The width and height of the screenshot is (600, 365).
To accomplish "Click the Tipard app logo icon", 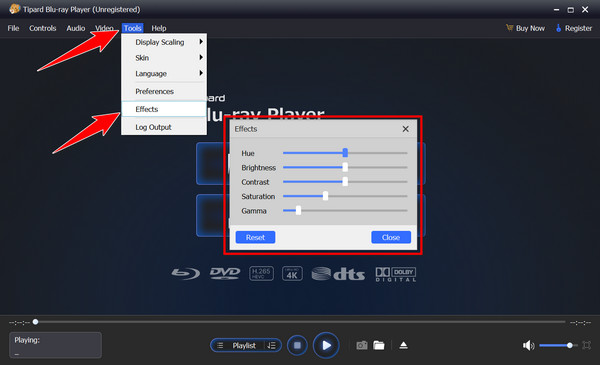I will click(x=15, y=9).
